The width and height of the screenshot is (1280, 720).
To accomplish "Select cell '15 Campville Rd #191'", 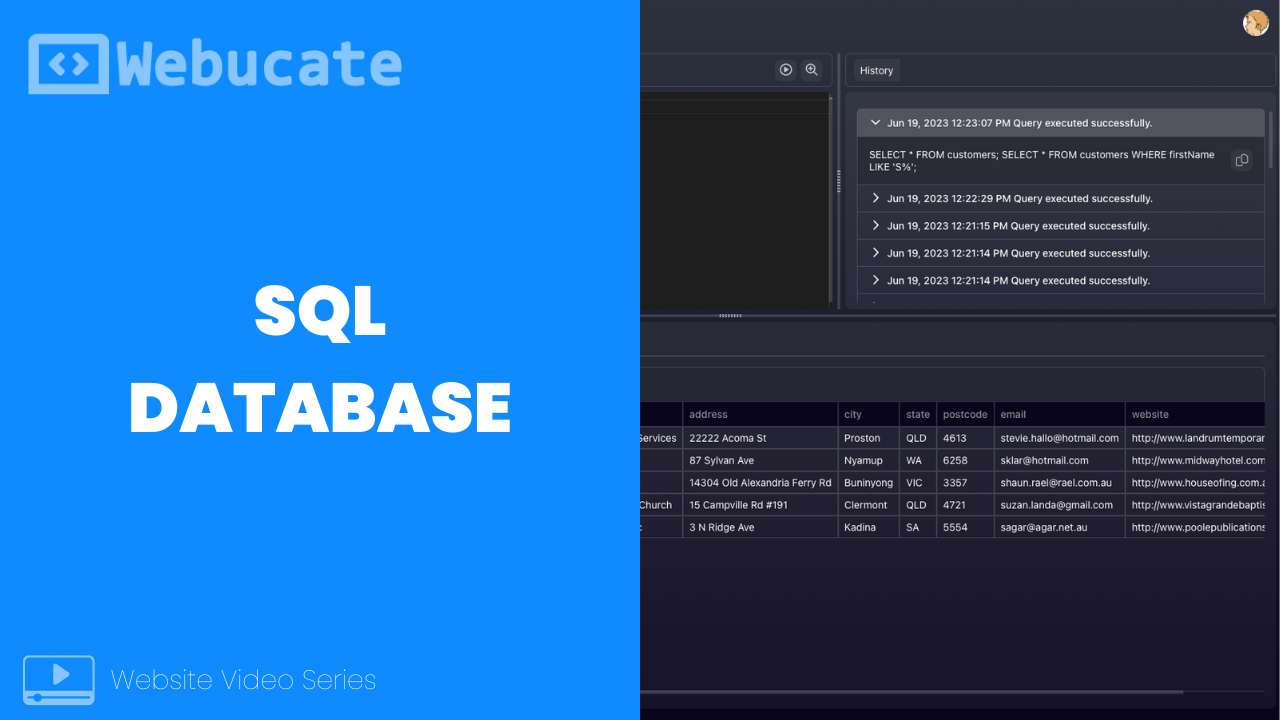I will [760, 505].
